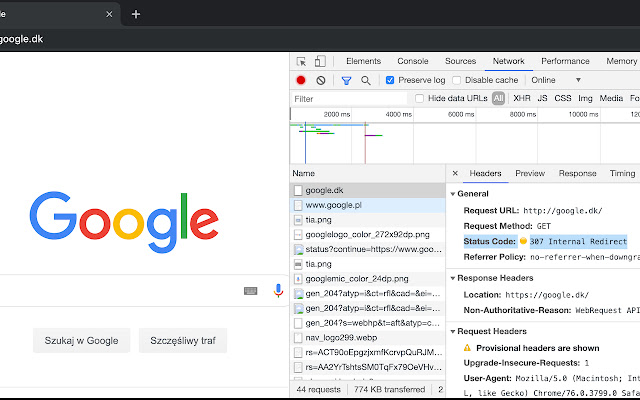
Task: Switch to the Elements panel tab
Action: click(363, 61)
